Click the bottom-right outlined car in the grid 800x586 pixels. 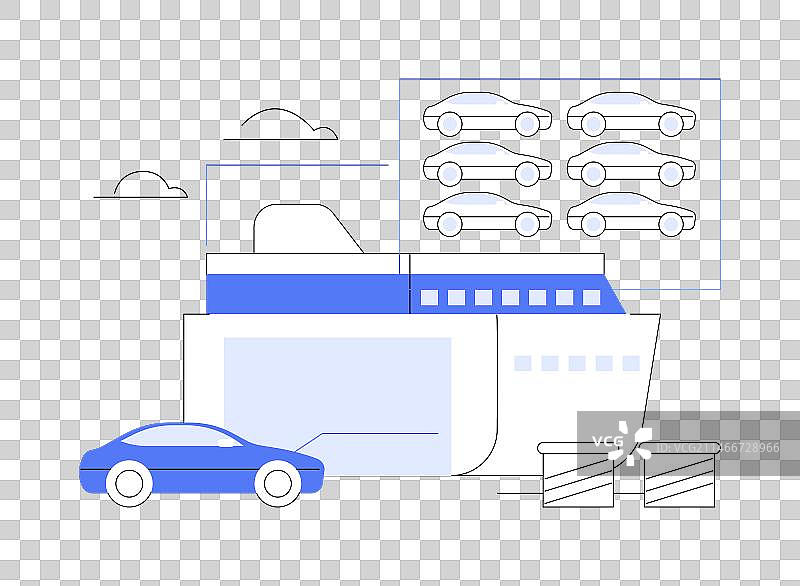[631, 214]
